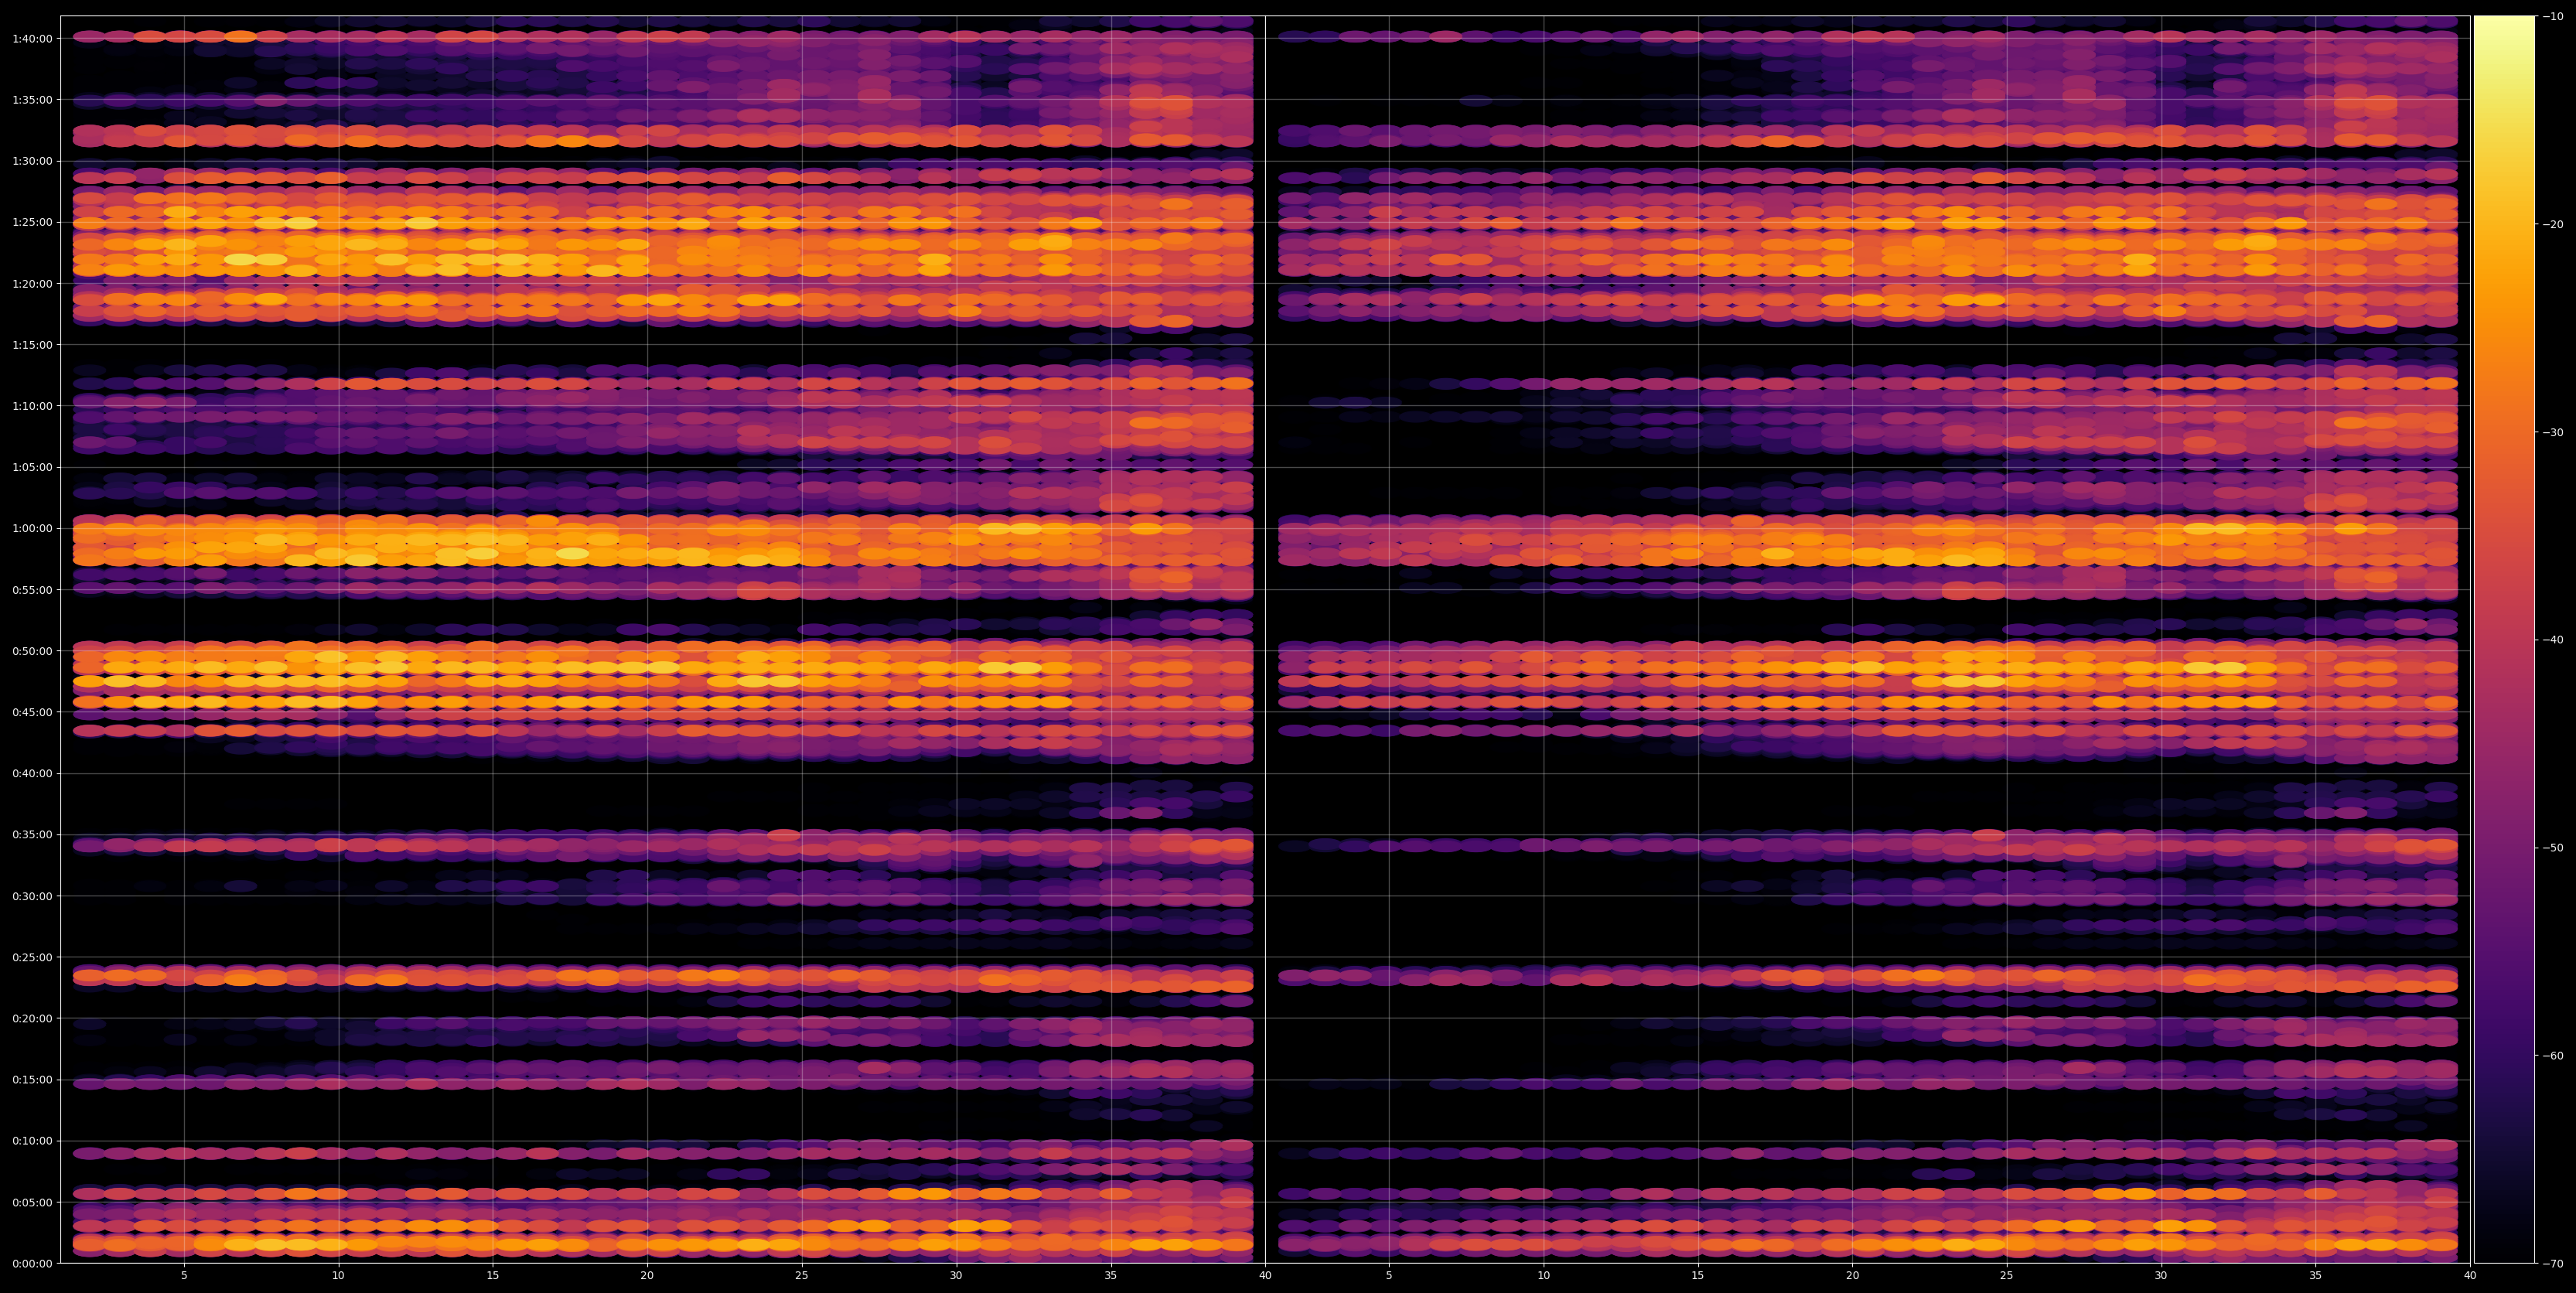This screenshot has height=1293, width=2576.
Task: Select x-axis label 30 under left heatmap
Action: pos(956,1276)
